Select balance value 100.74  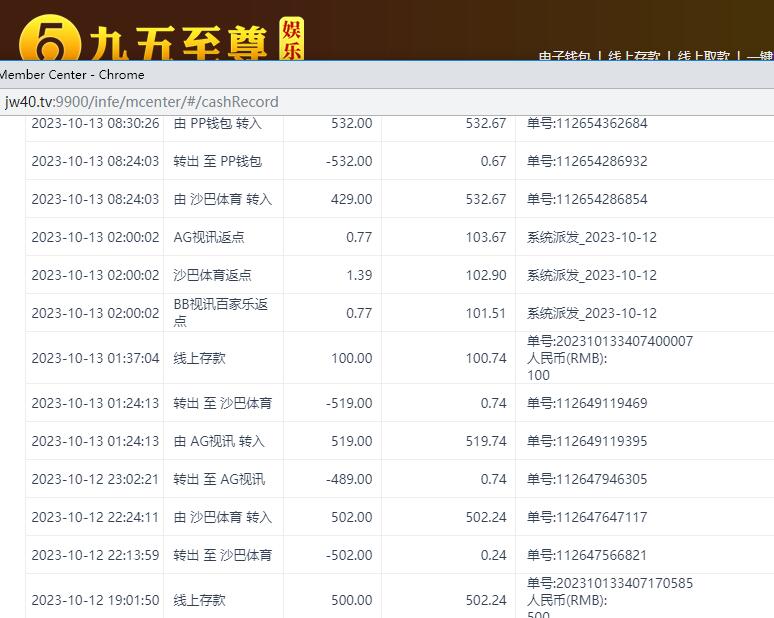pyautogui.click(x=486, y=358)
